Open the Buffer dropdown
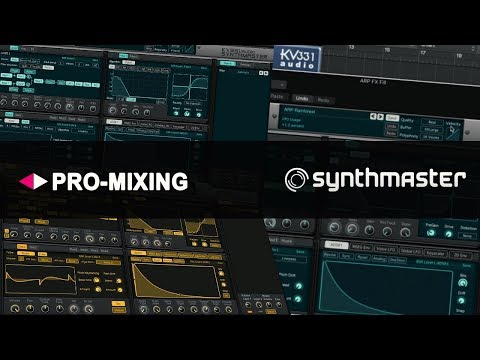The image size is (480, 360). (432, 130)
